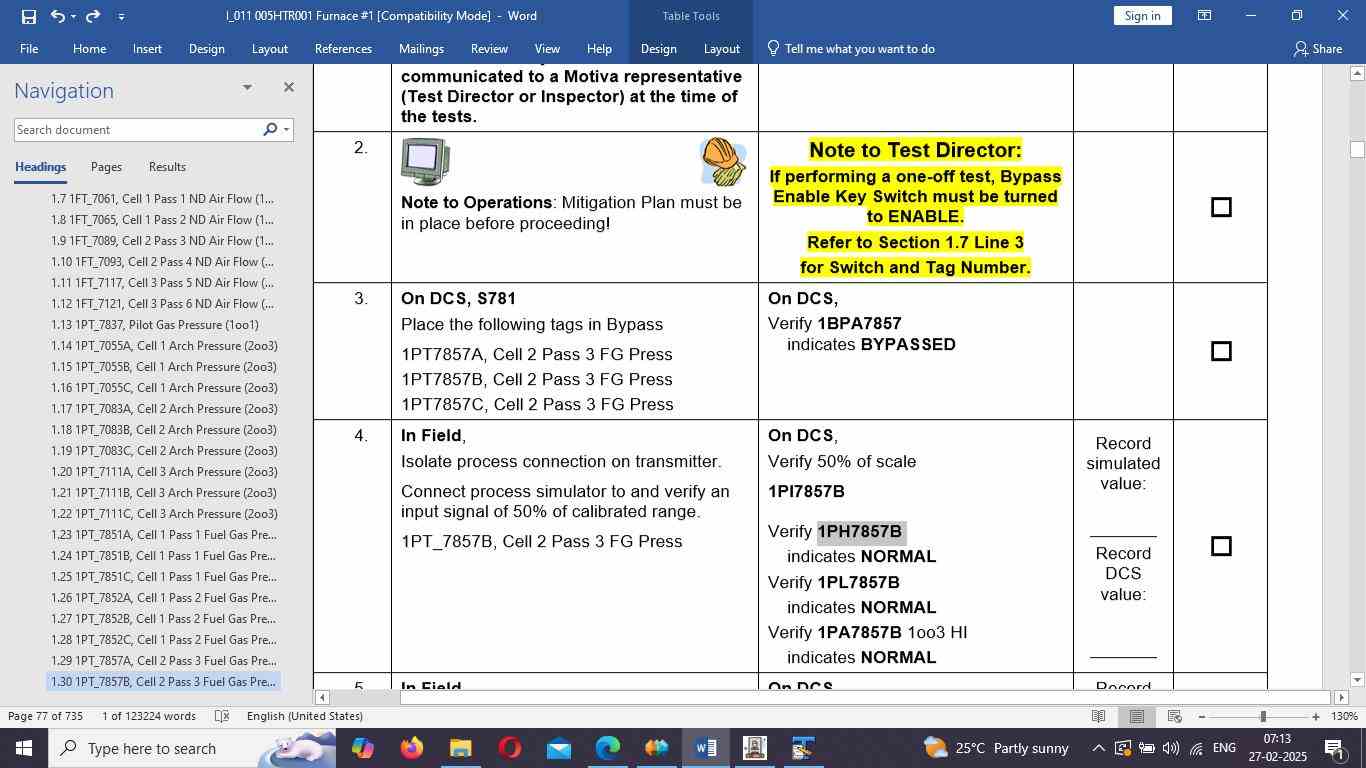The height and width of the screenshot is (768, 1366).
Task: Go to heading 1.29 1PT_7857A Cell 2 Pass 3
Action: (x=162, y=661)
